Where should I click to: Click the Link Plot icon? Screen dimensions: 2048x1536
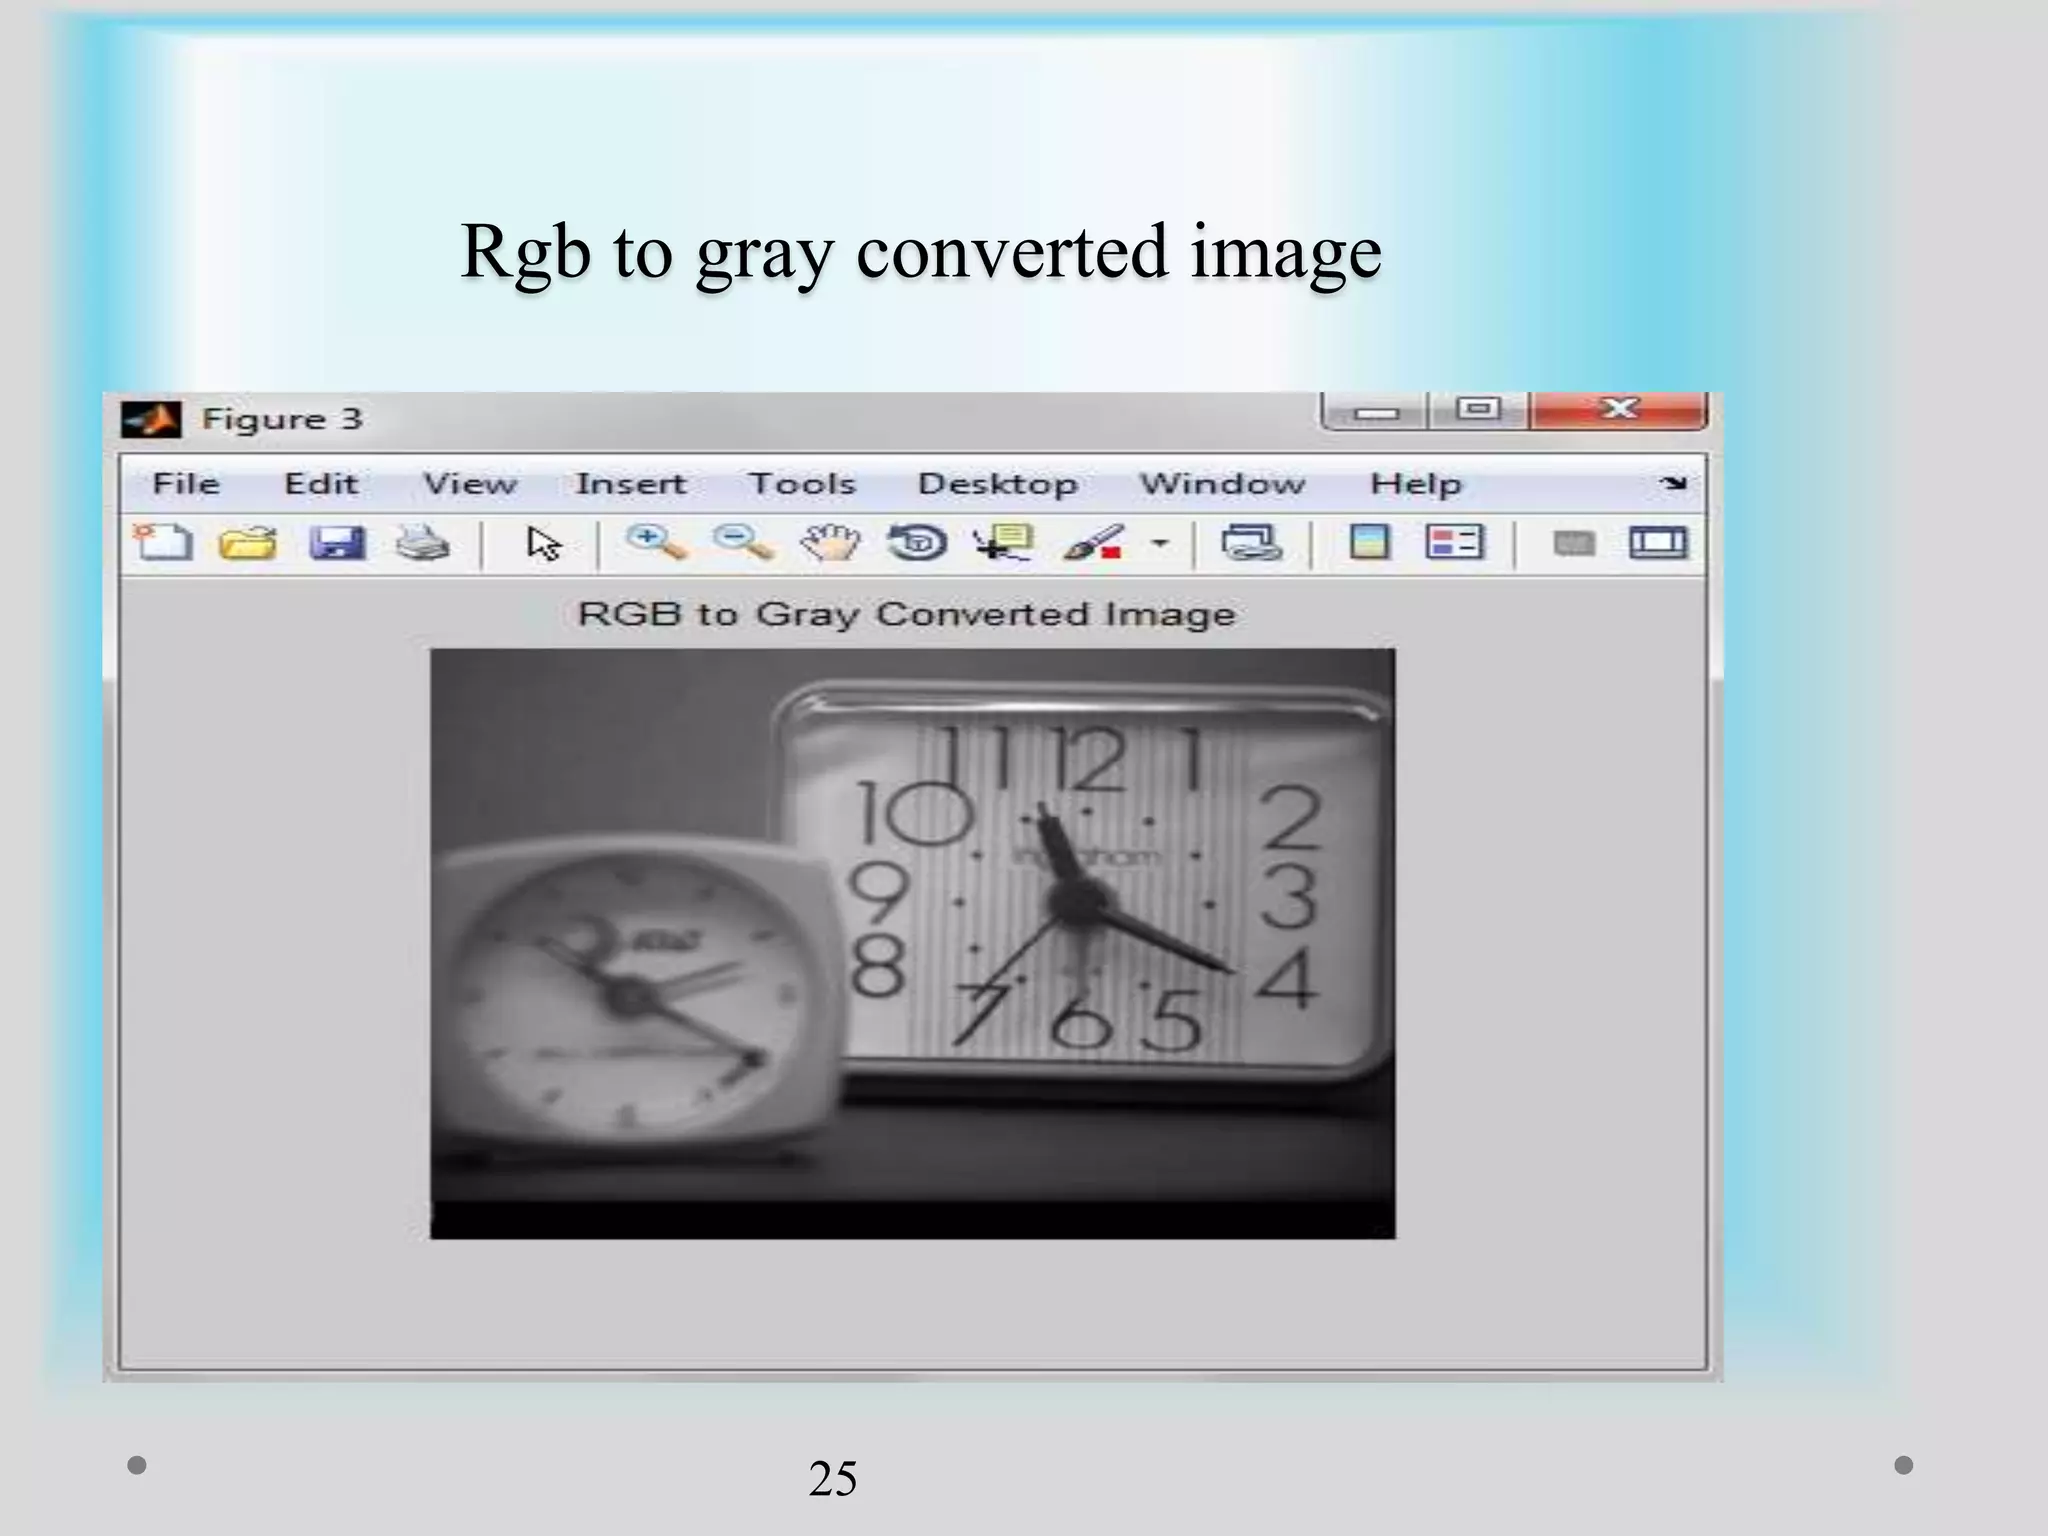coord(1251,543)
